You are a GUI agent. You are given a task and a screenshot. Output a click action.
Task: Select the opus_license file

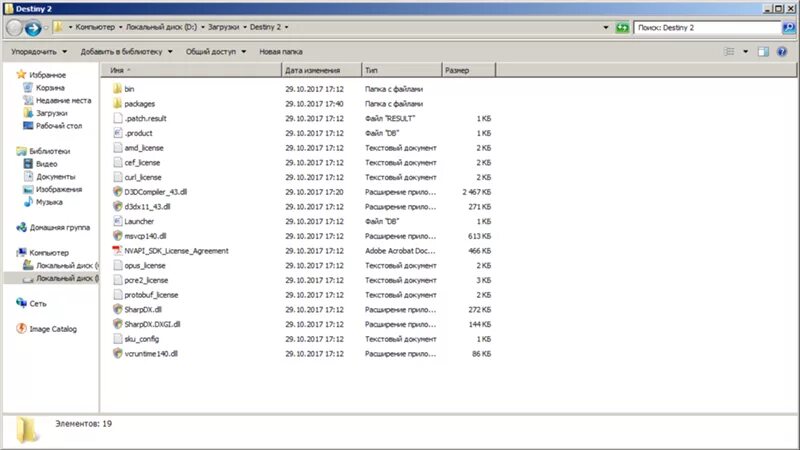point(145,265)
